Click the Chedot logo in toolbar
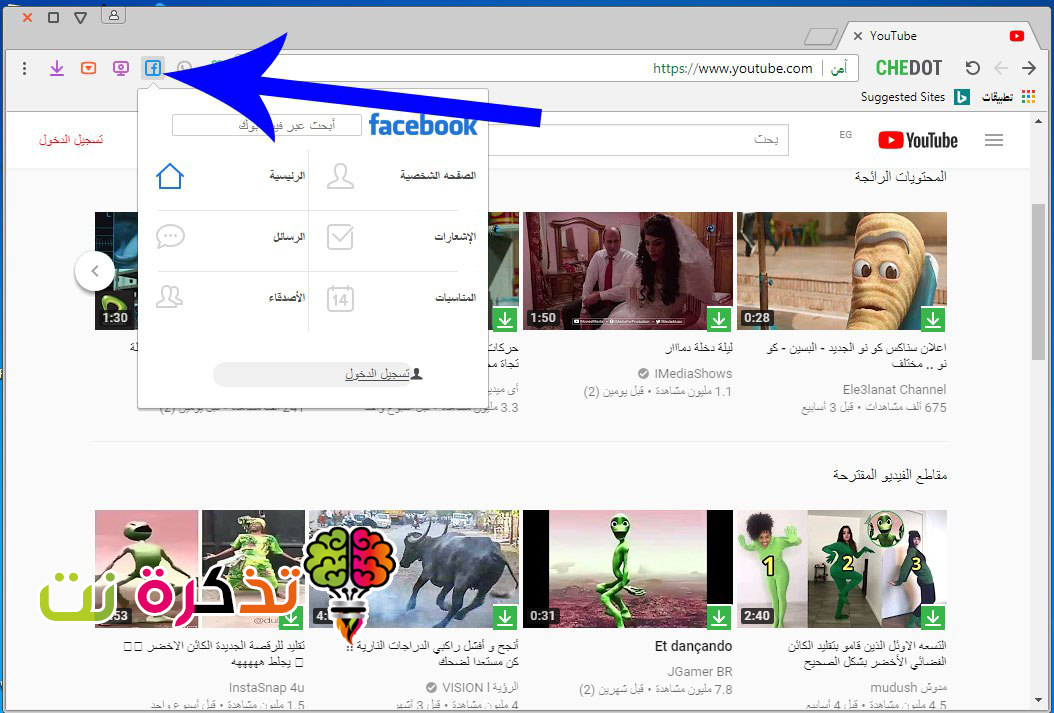 click(x=909, y=68)
